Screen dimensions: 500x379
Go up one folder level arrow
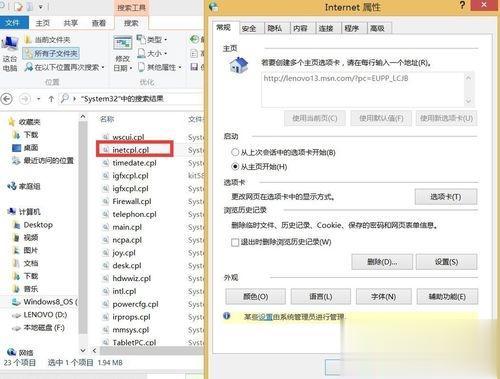(51, 99)
